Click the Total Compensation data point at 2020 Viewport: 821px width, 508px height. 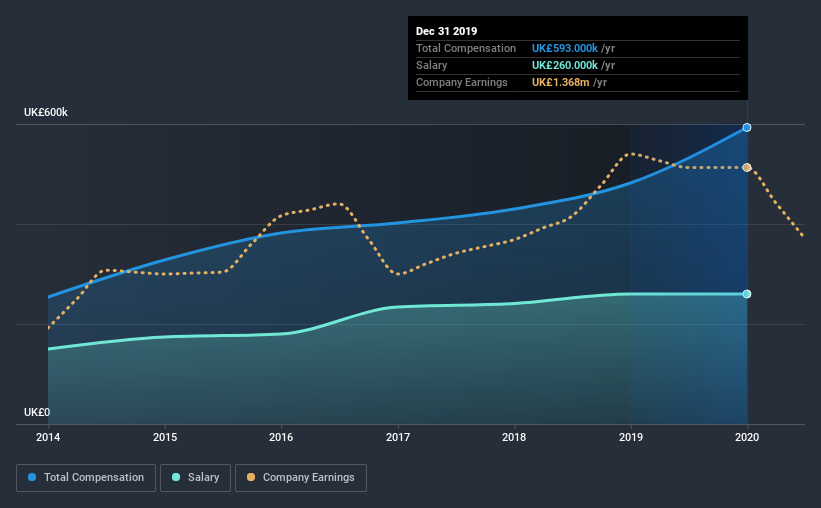[747, 128]
